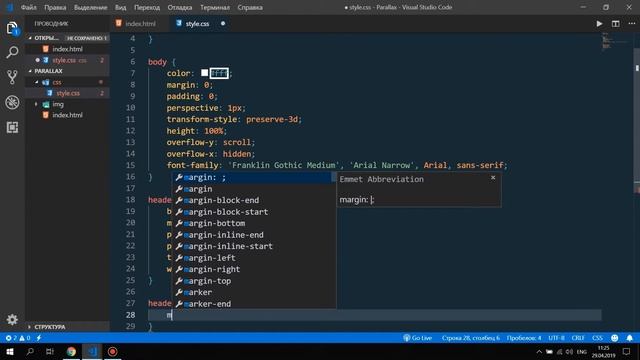Image resolution: width=640 pixels, height=360 pixels.
Task: Open the feedback smiley in status bar
Action: point(615,338)
